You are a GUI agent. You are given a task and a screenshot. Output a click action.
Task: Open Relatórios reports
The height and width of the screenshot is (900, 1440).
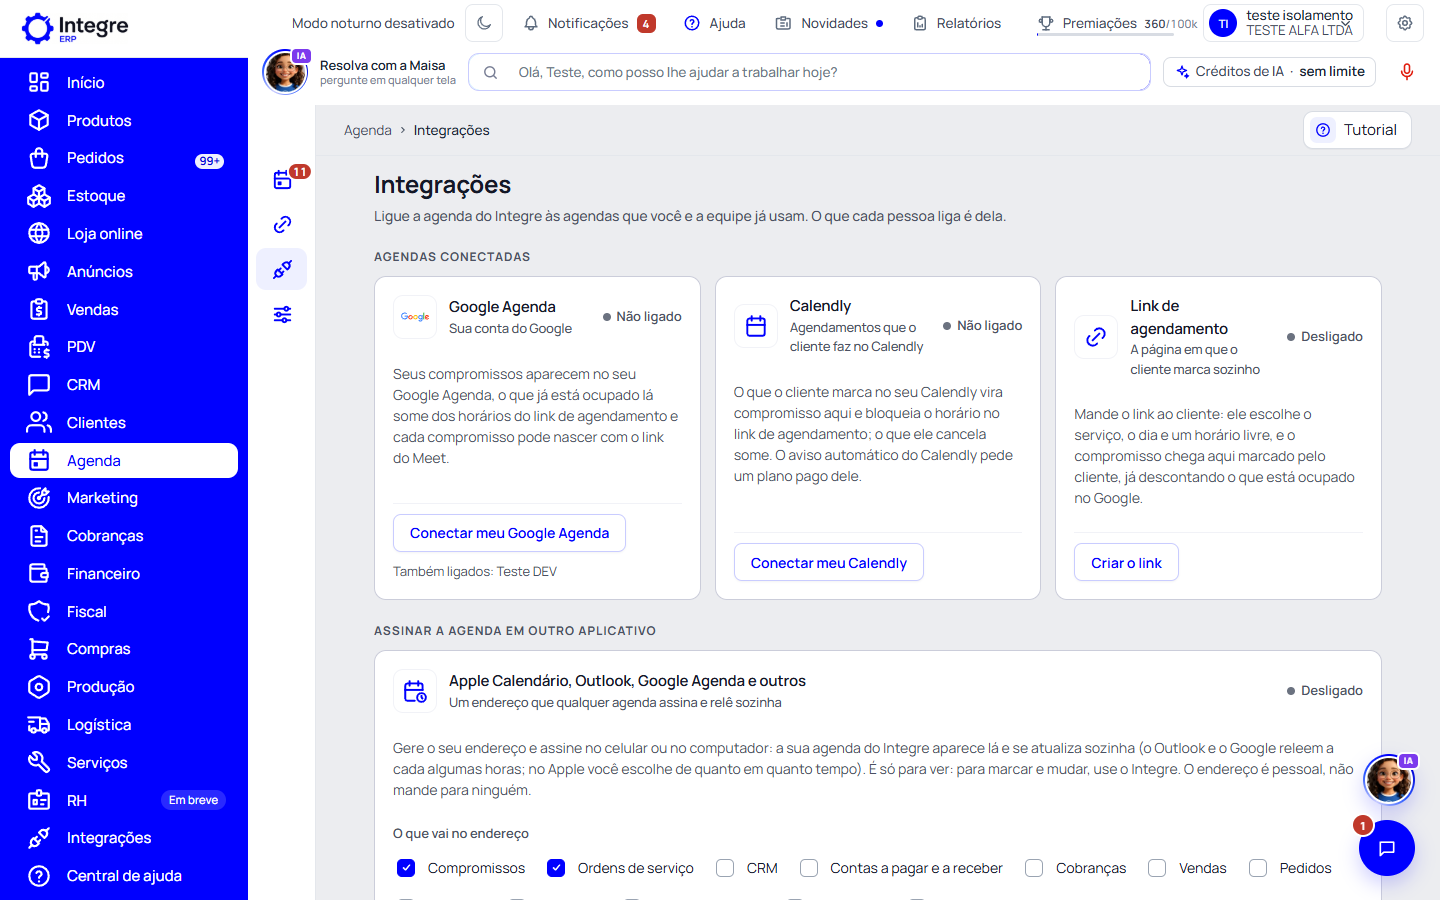(957, 23)
